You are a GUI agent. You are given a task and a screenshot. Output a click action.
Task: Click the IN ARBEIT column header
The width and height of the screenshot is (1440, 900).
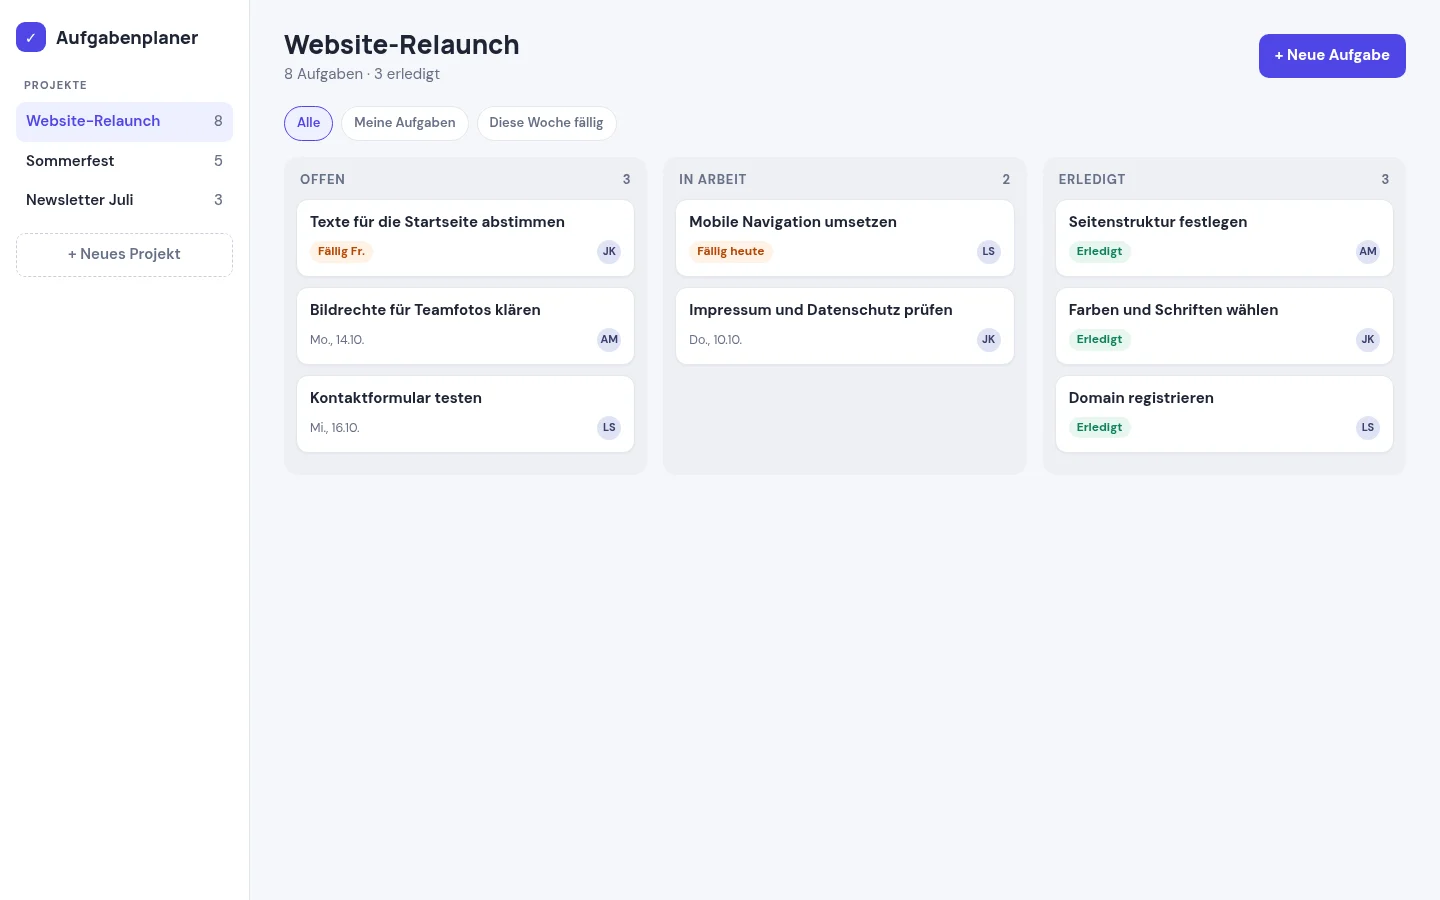point(845,180)
